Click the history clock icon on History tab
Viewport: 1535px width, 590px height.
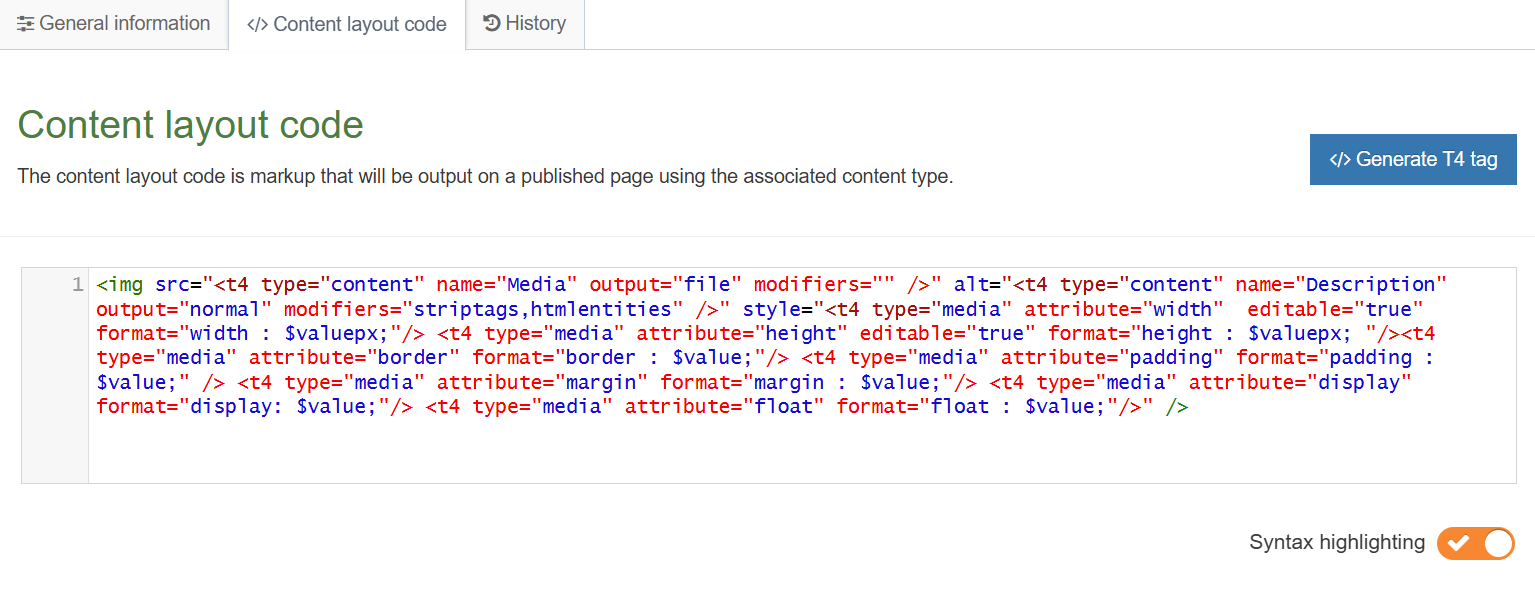(490, 23)
